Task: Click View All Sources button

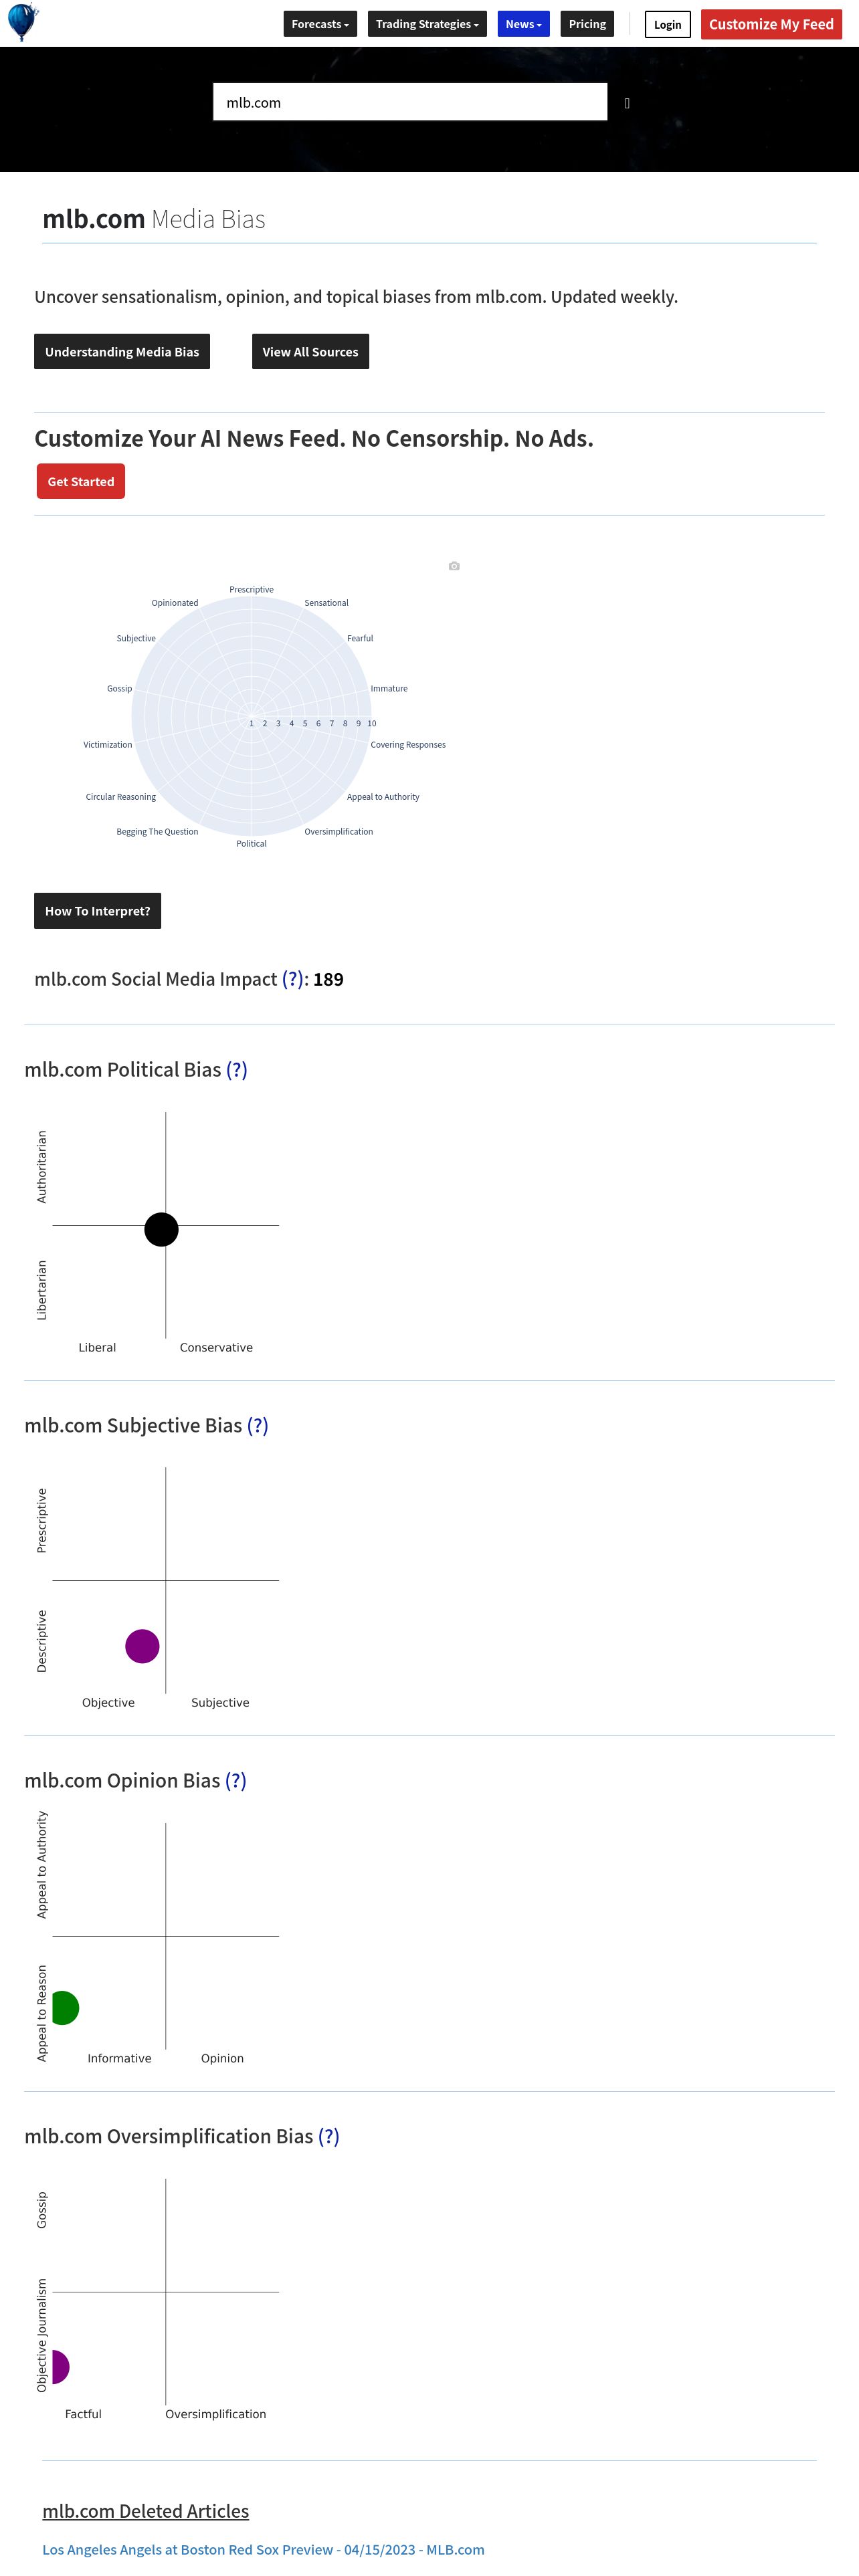Action: tap(310, 352)
